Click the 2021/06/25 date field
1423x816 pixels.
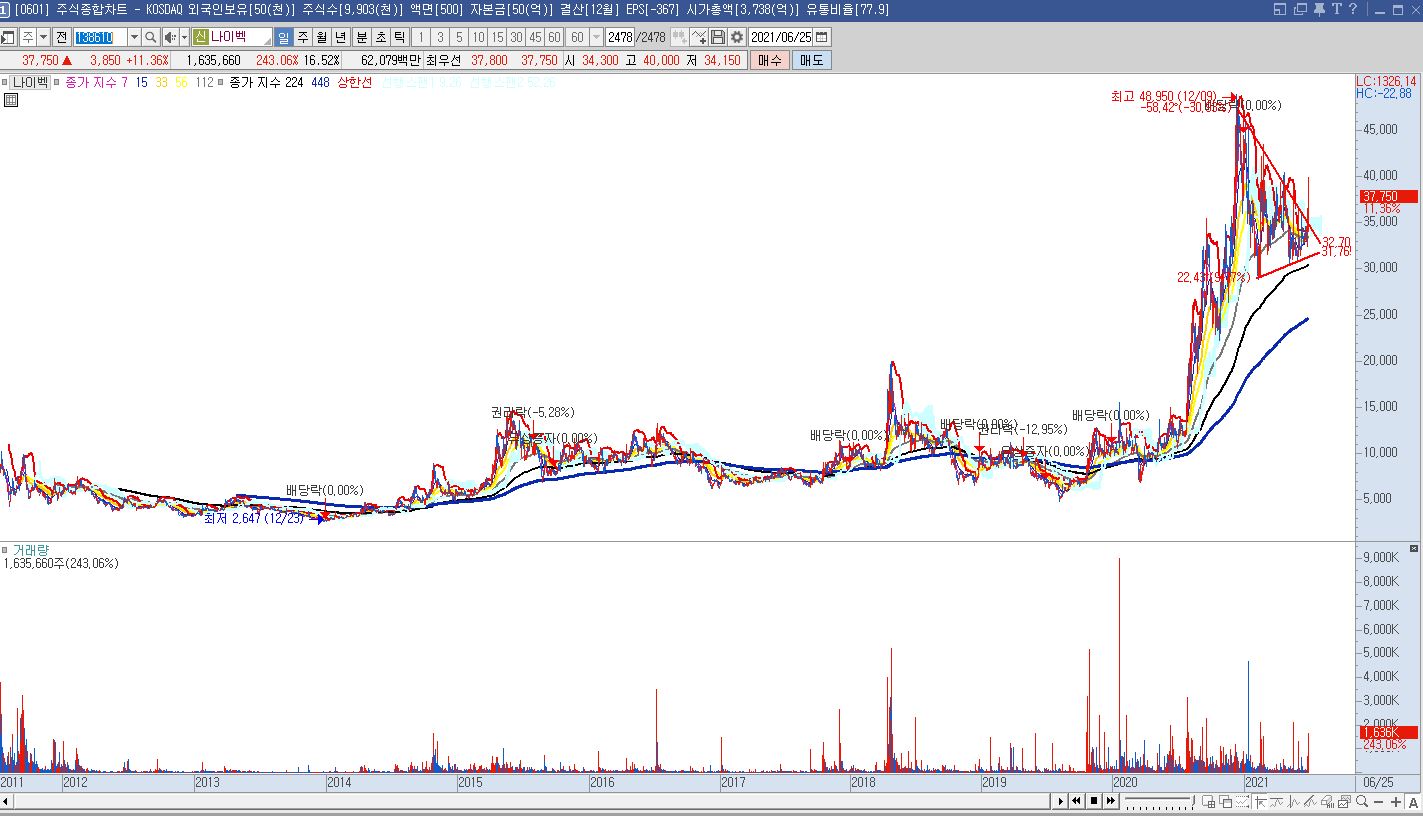coord(780,37)
